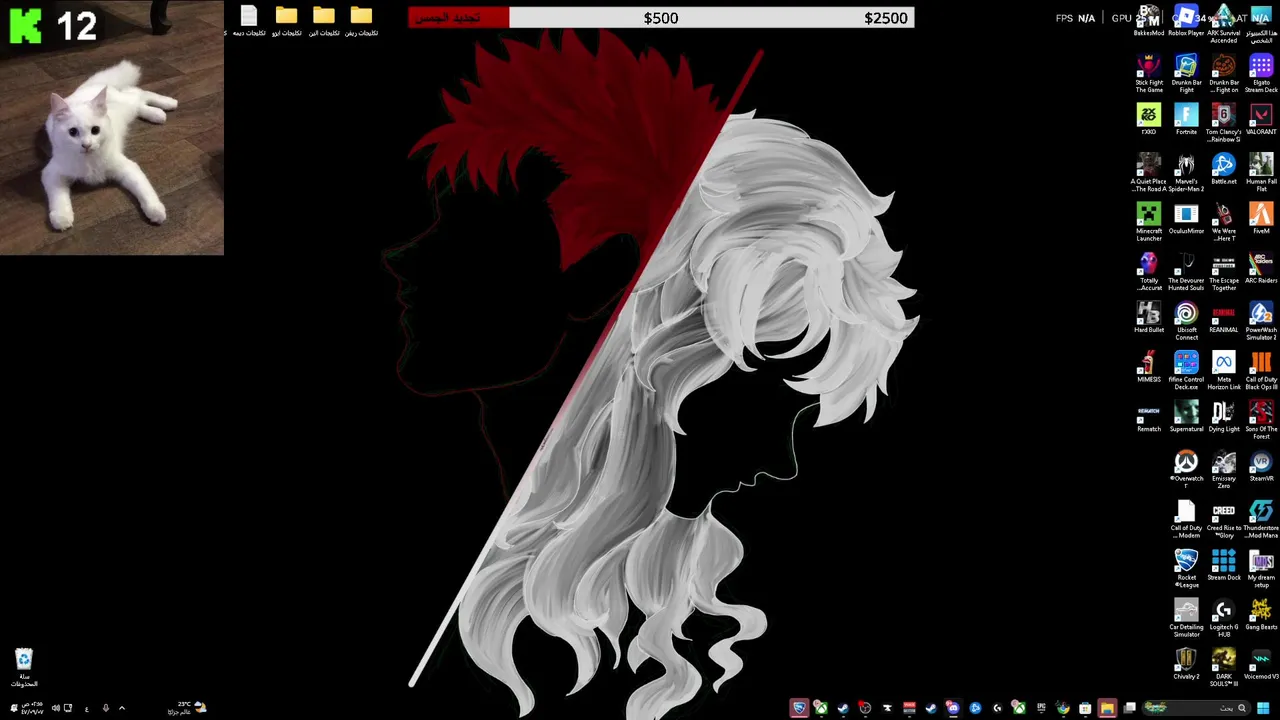
Task: Select the Rematch desktop shortcut
Action: (1148, 417)
